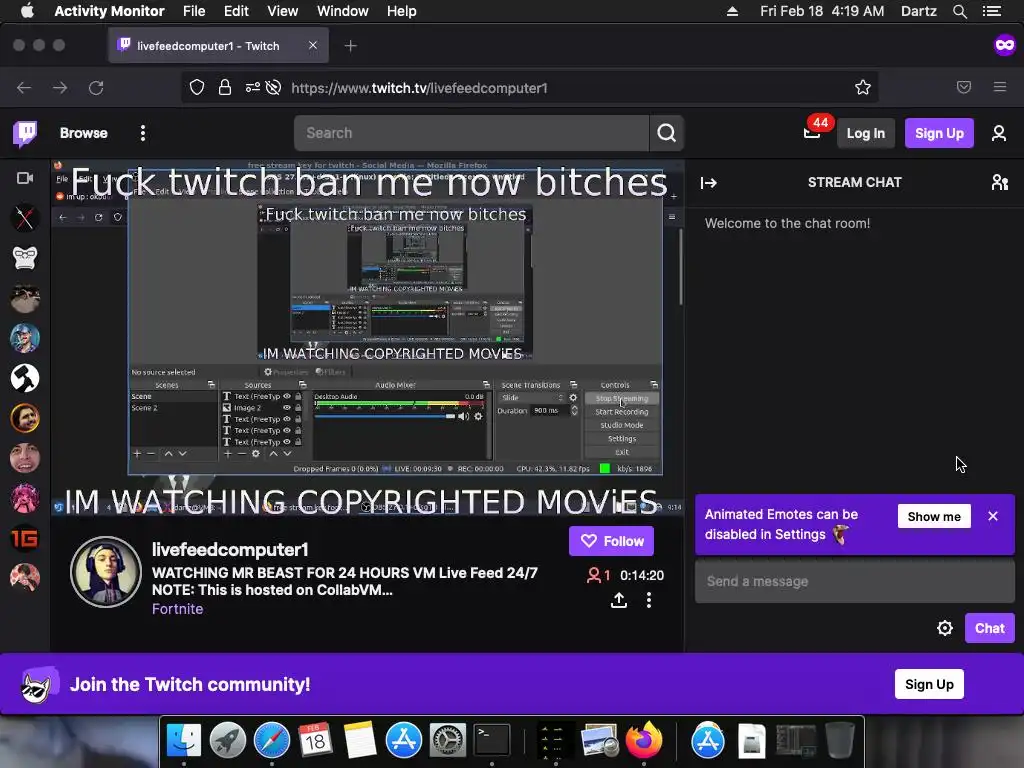Click the Log In button

[865, 133]
